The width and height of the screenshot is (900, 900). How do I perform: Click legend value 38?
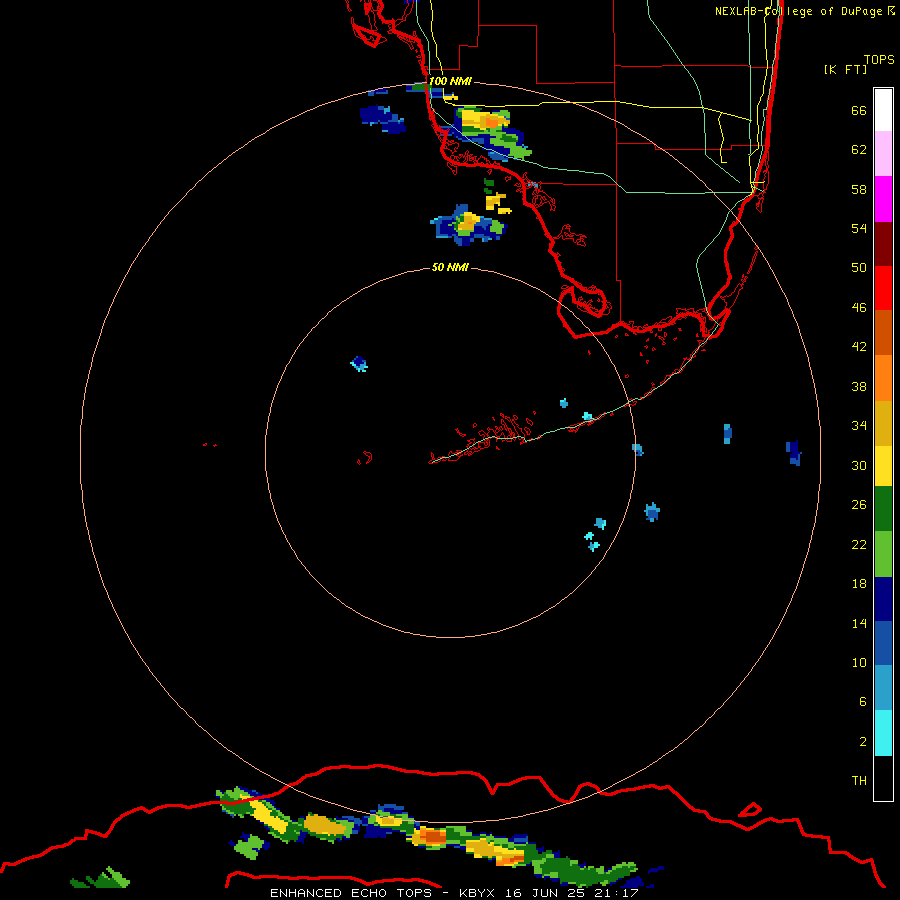click(859, 387)
